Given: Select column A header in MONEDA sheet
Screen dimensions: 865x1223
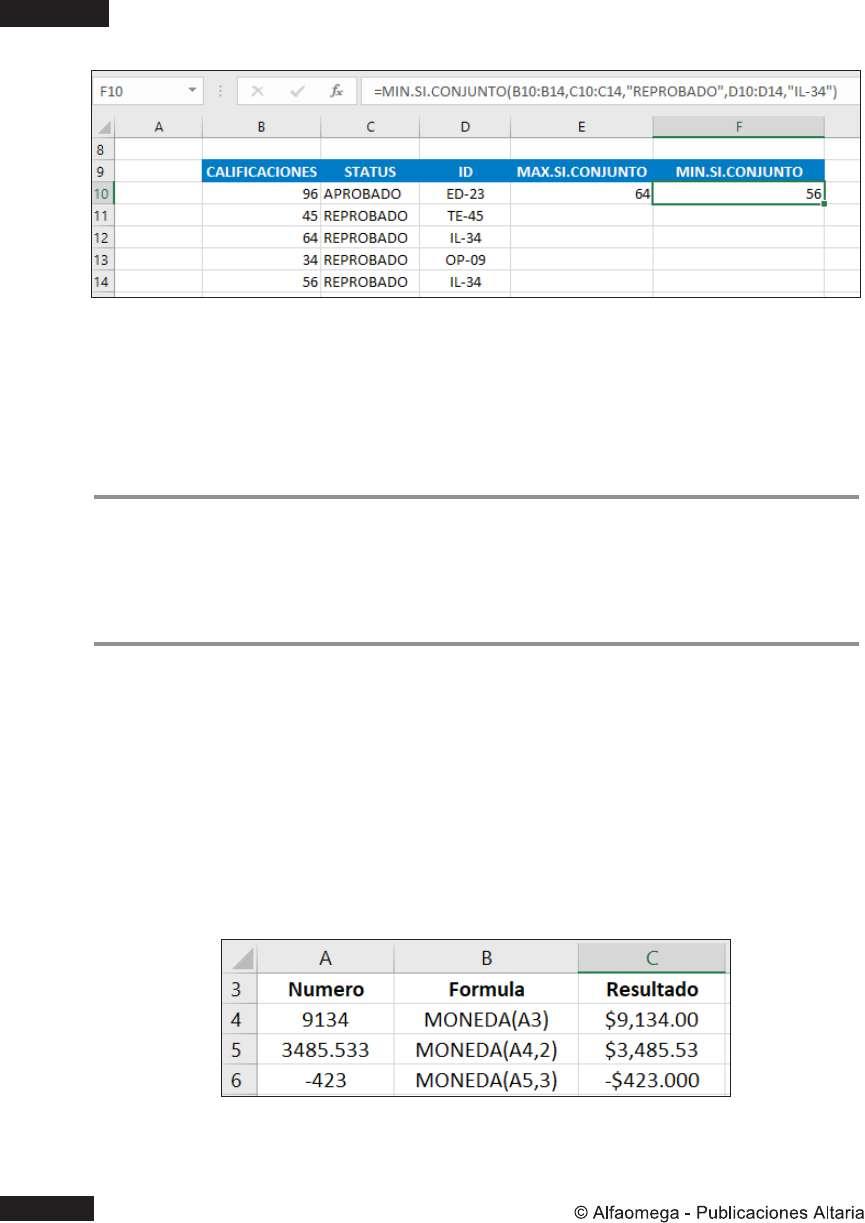Looking at the screenshot, I should (326, 958).
